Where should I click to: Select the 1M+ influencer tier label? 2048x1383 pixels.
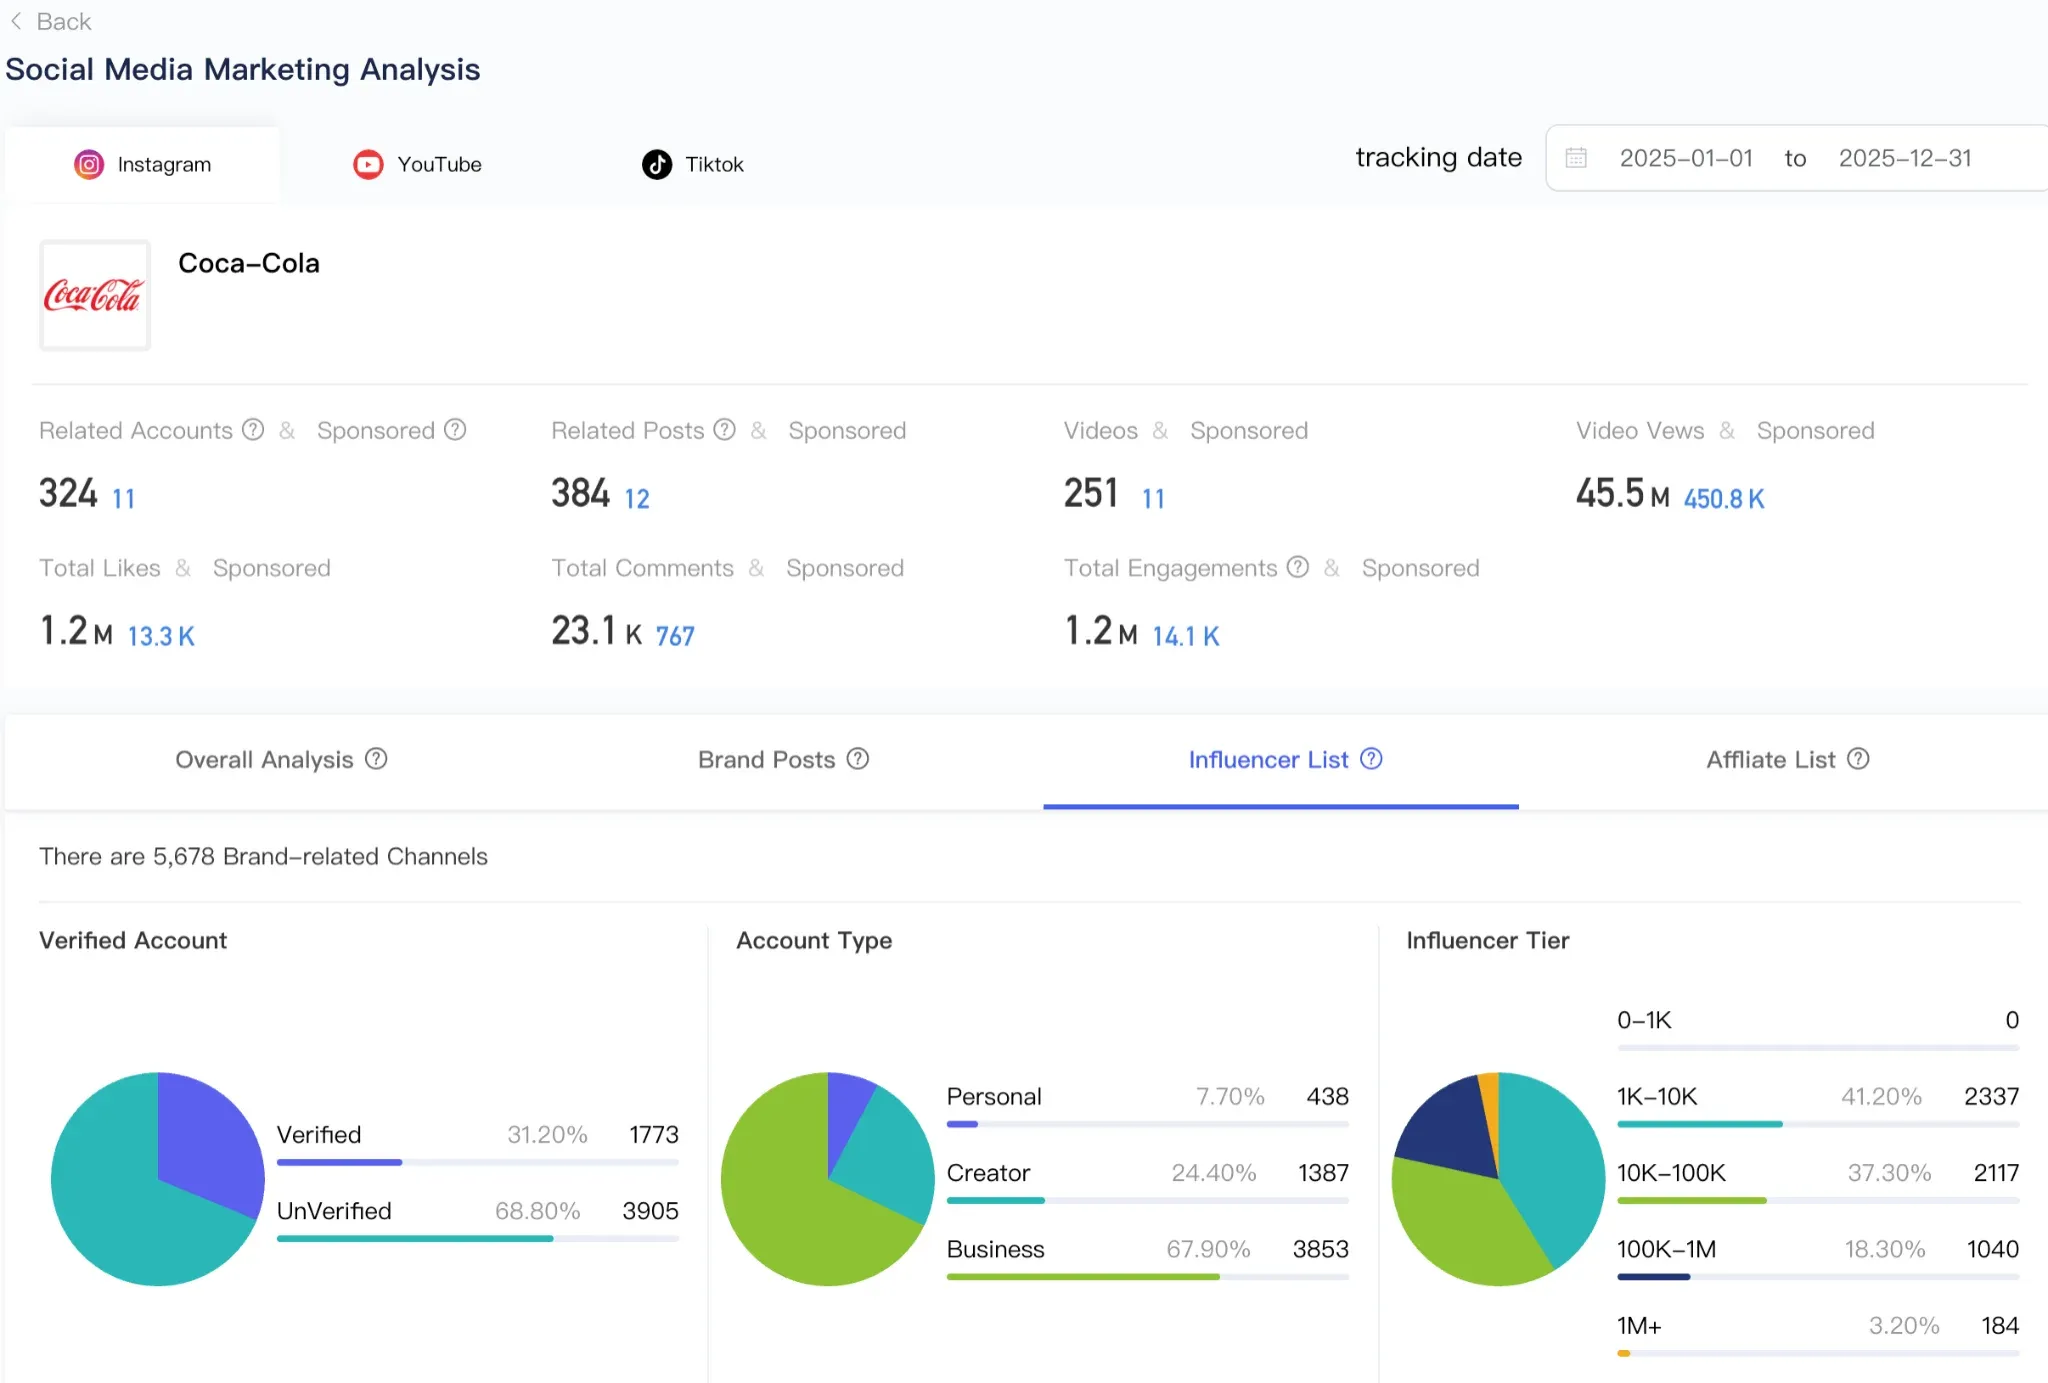[x=1639, y=1325]
